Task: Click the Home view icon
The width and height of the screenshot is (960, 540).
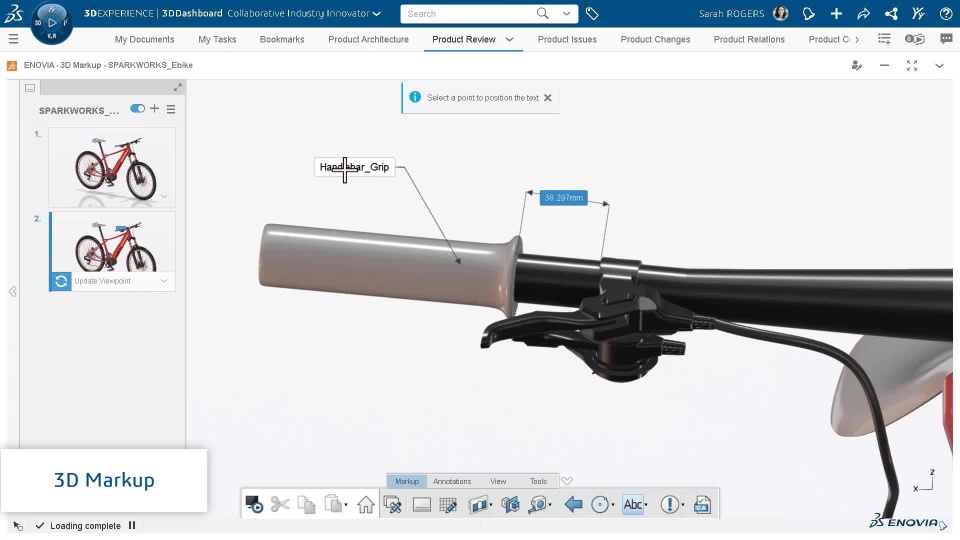Action: 366,504
